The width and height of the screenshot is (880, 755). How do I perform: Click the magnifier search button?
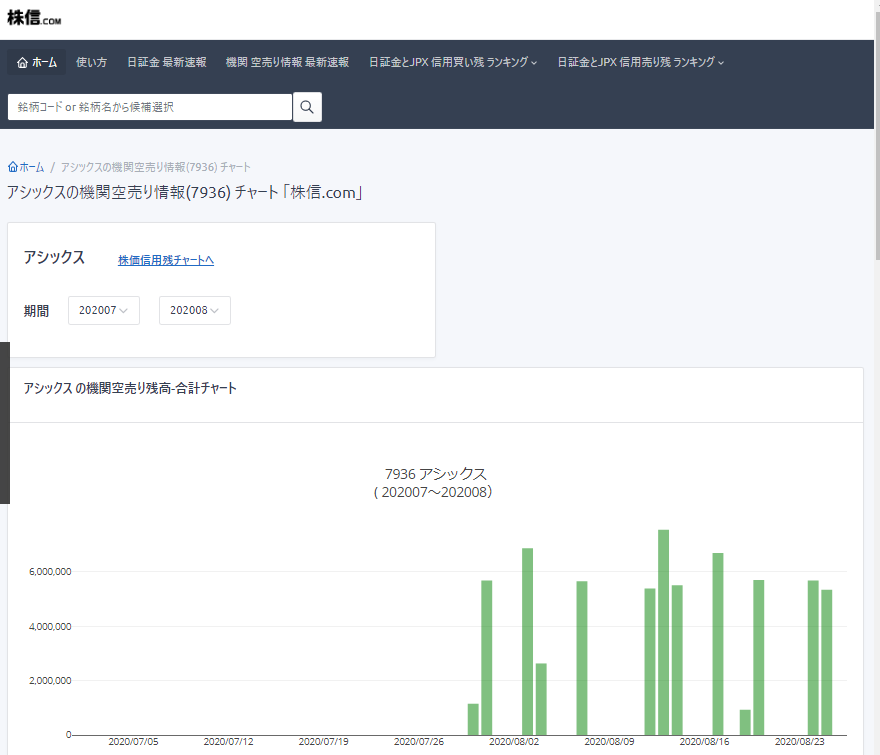[x=307, y=107]
